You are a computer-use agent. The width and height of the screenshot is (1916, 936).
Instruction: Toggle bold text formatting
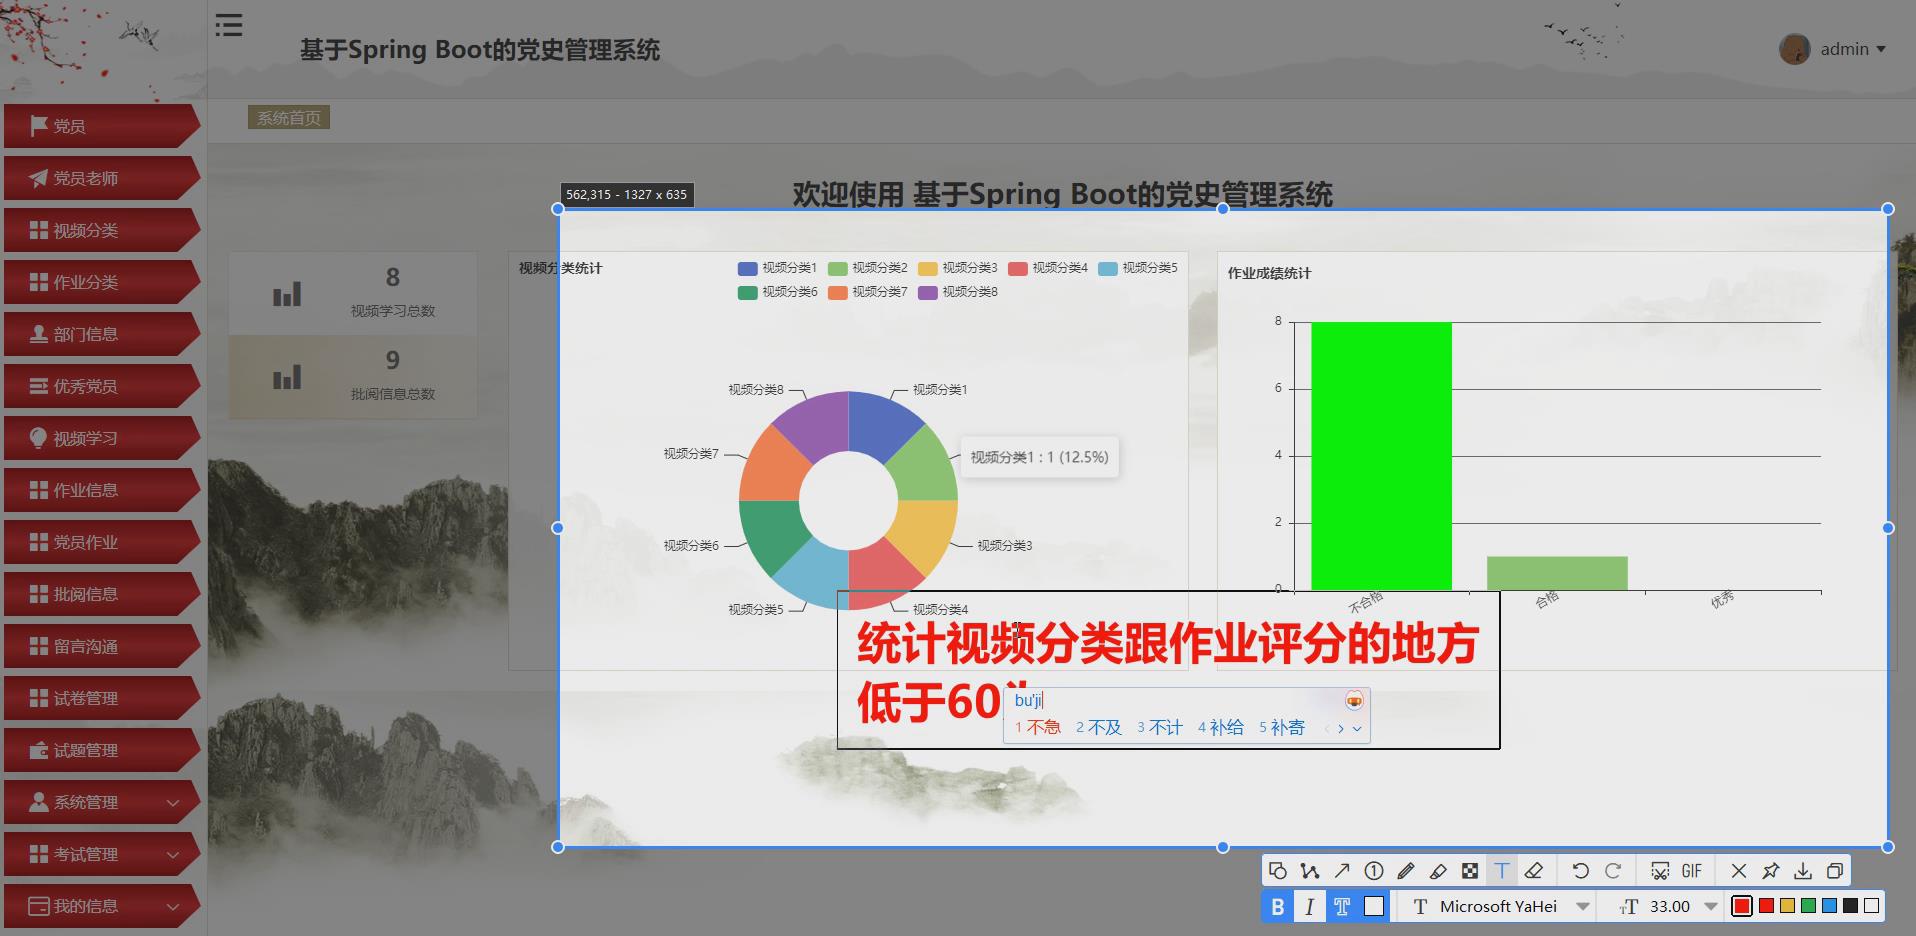[x=1278, y=906]
